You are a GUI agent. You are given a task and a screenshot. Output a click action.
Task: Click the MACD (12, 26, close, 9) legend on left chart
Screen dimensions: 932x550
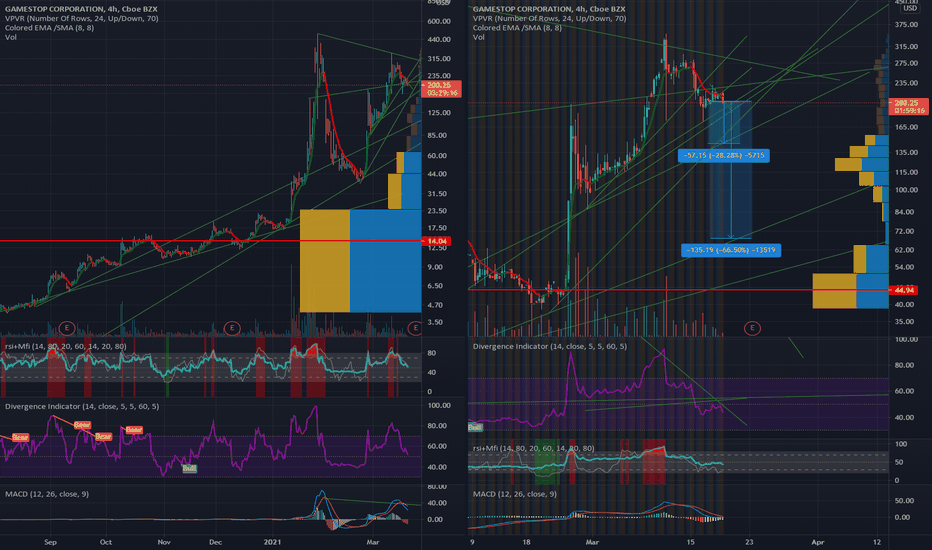[x=46, y=494]
